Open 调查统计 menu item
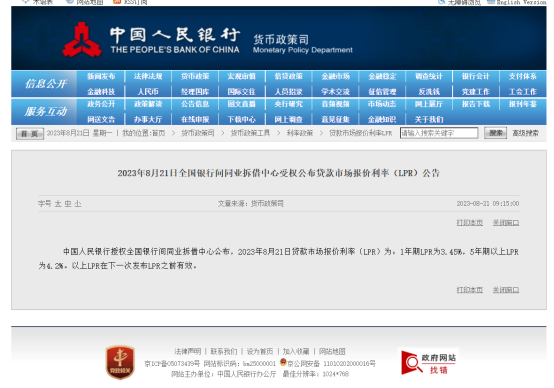Screen dimensions: 554x388 (x=429, y=76)
